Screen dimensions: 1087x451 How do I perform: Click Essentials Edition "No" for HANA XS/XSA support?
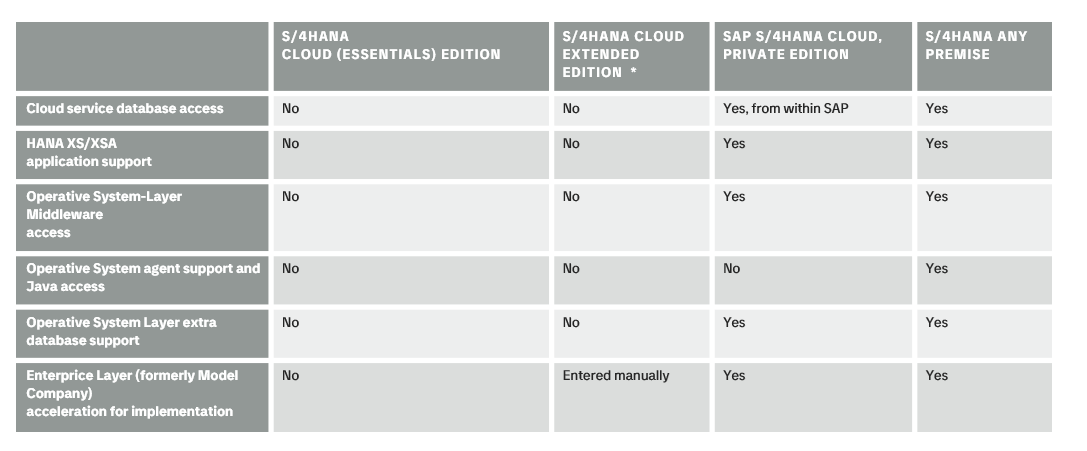(291, 144)
